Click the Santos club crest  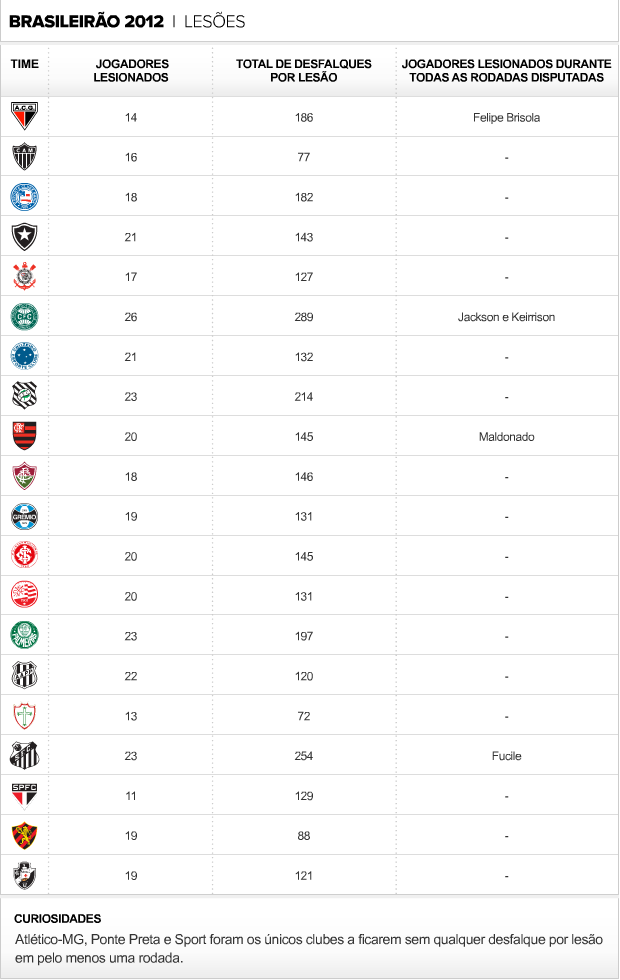pyautogui.click(x=24, y=756)
